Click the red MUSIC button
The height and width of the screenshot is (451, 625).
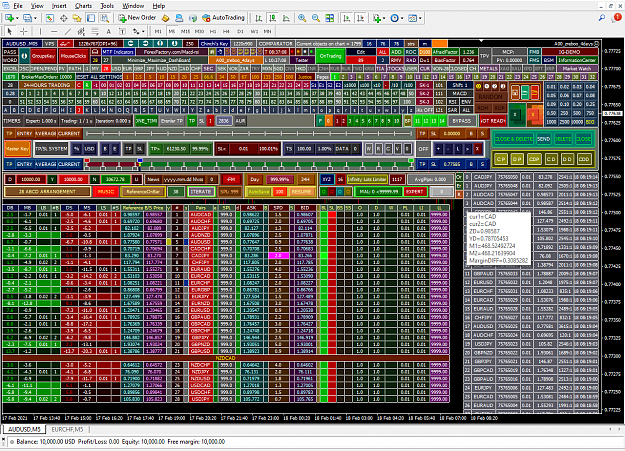tap(106, 192)
